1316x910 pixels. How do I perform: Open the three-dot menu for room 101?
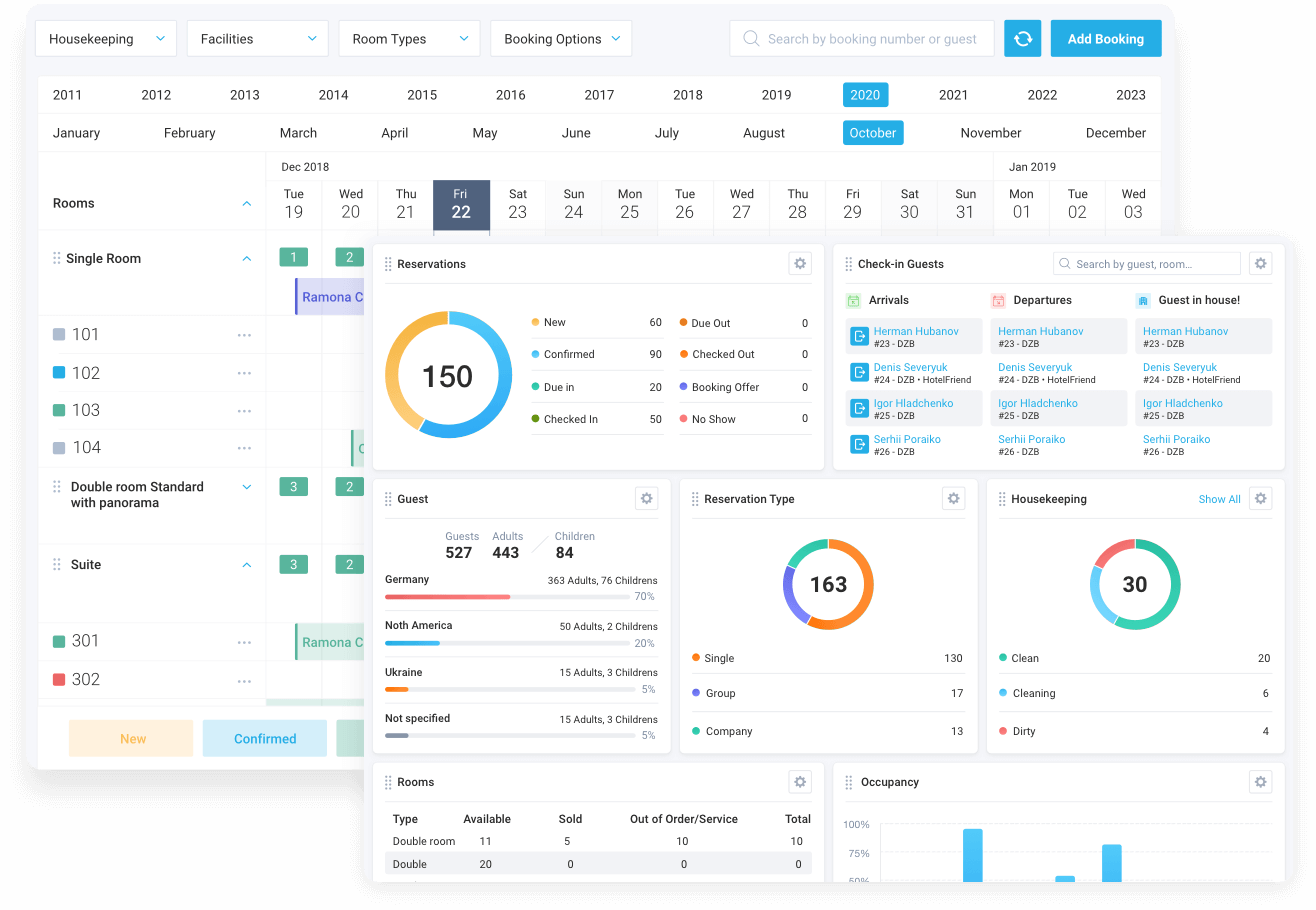pos(244,335)
